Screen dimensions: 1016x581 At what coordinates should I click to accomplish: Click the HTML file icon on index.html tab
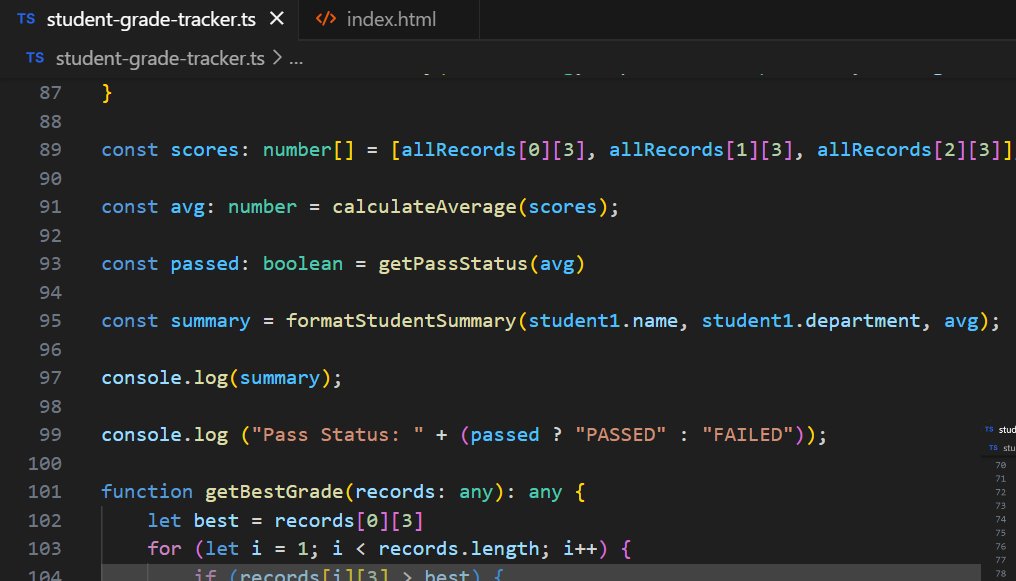tap(325, 19)
